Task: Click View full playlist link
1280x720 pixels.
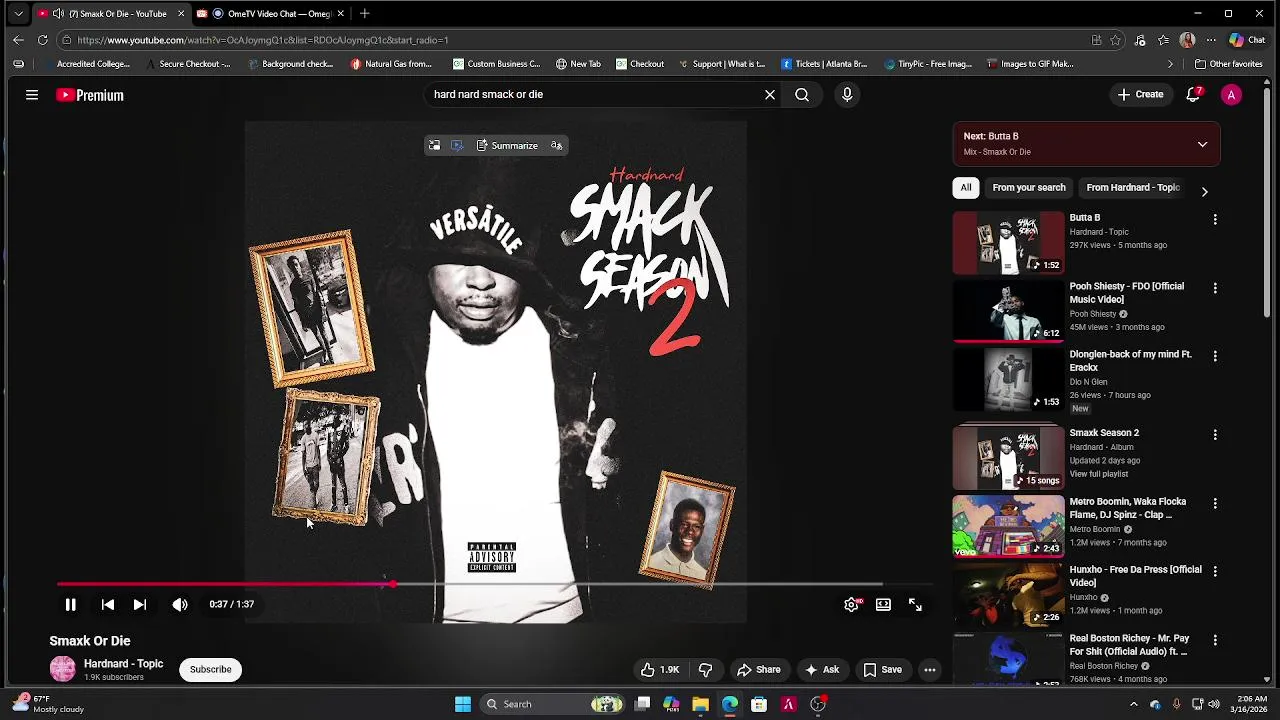Action: 1098,474
